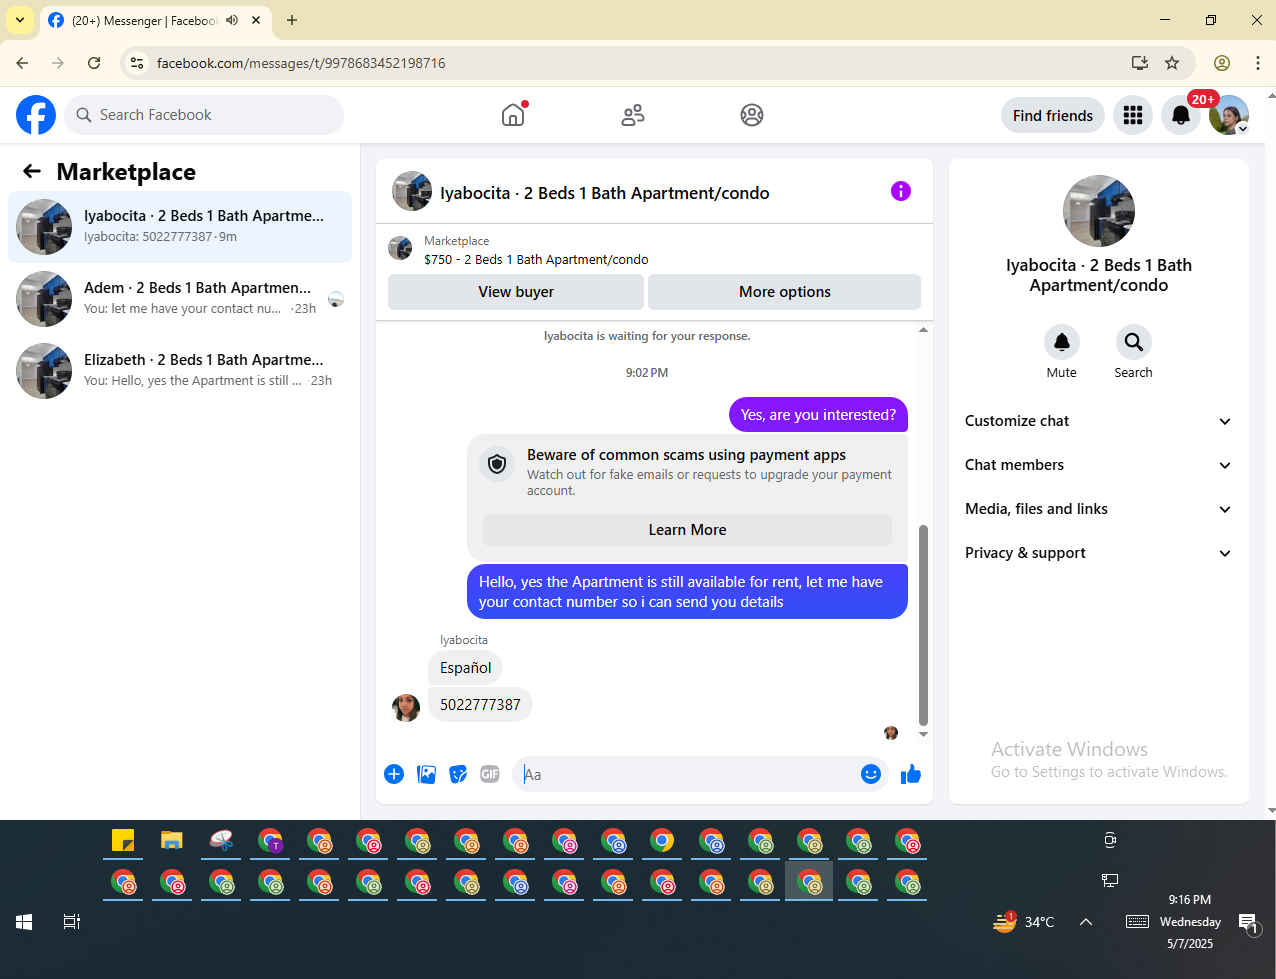Viewport: 1276px width, 979px height.
Task: Click the More options button
Action: coord(785,292)
